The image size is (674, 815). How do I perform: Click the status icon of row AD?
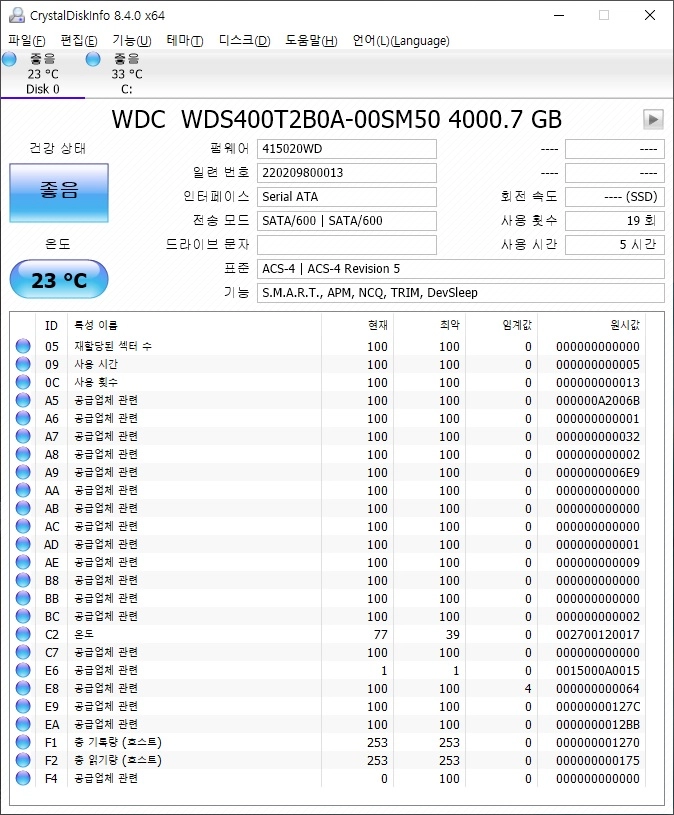[23, 544]
